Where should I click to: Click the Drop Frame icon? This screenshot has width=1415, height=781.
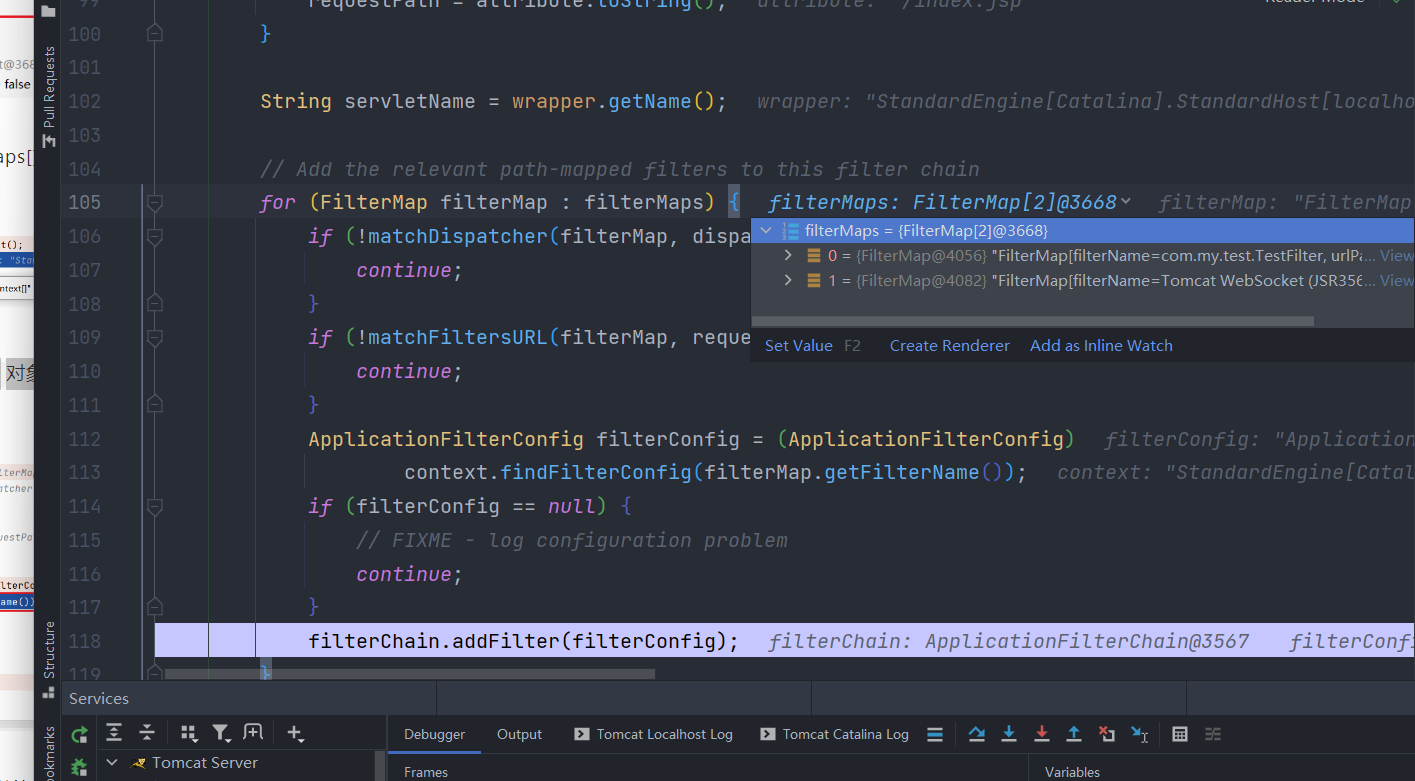(x=1106, y=734)
